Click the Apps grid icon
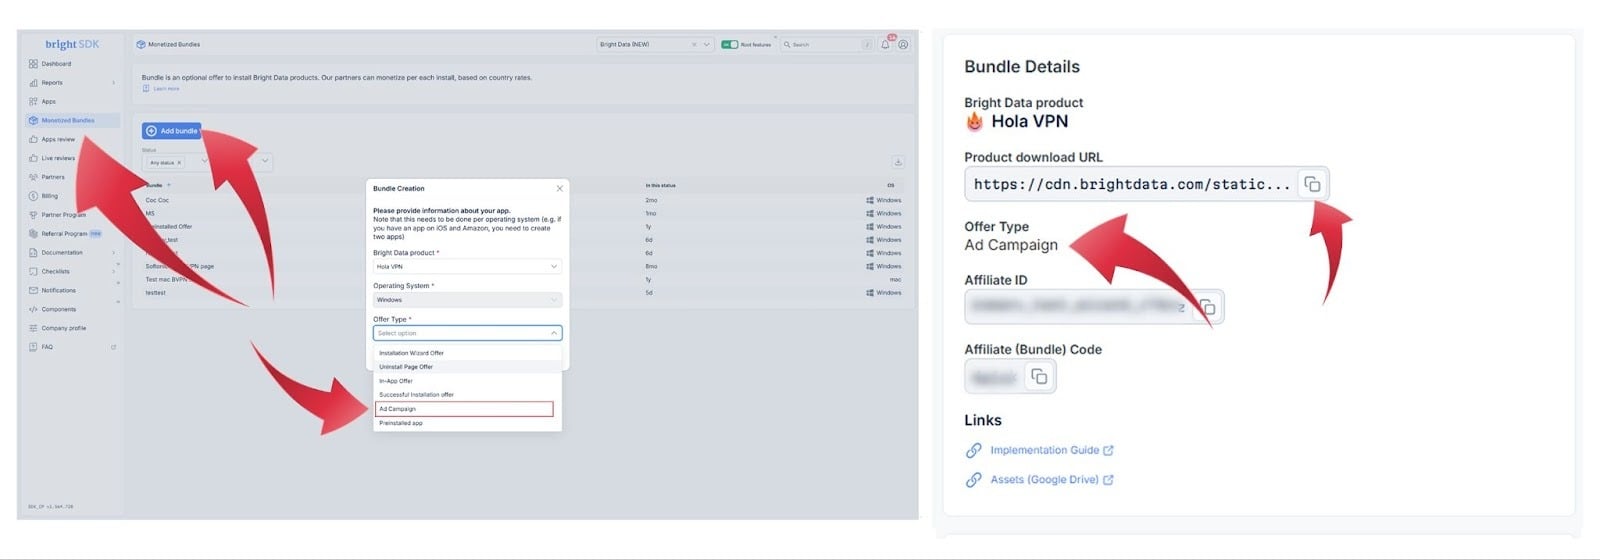The image size is (1600, 560). (33, 102)
